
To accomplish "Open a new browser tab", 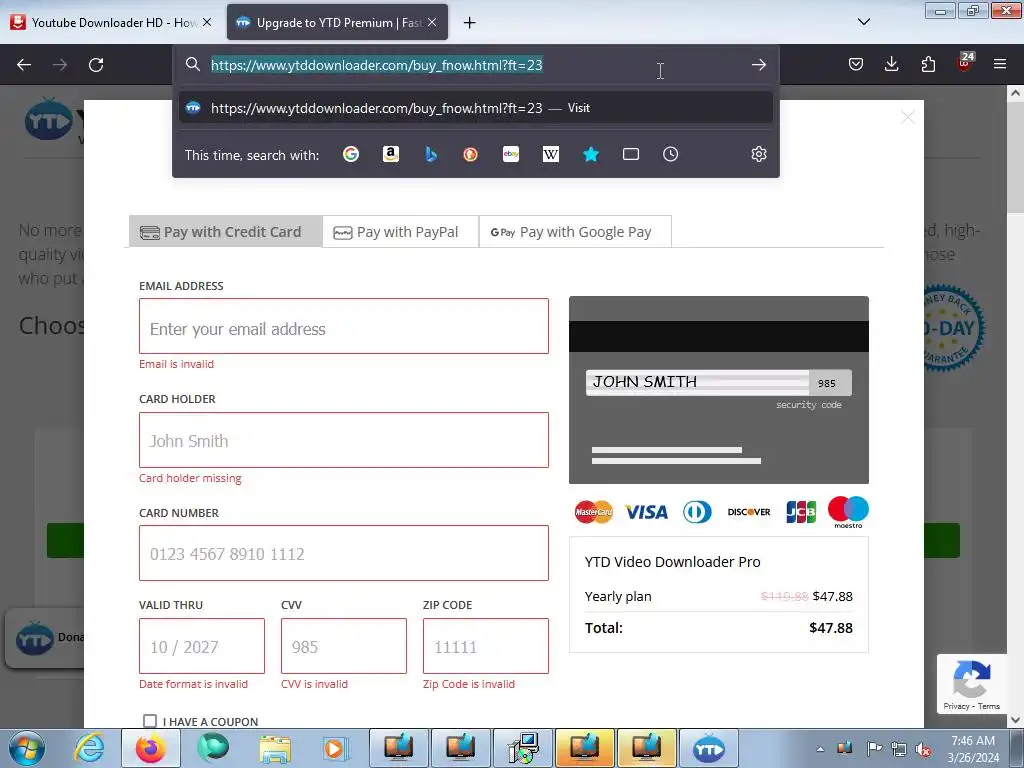I will click(x=470, y=23).
